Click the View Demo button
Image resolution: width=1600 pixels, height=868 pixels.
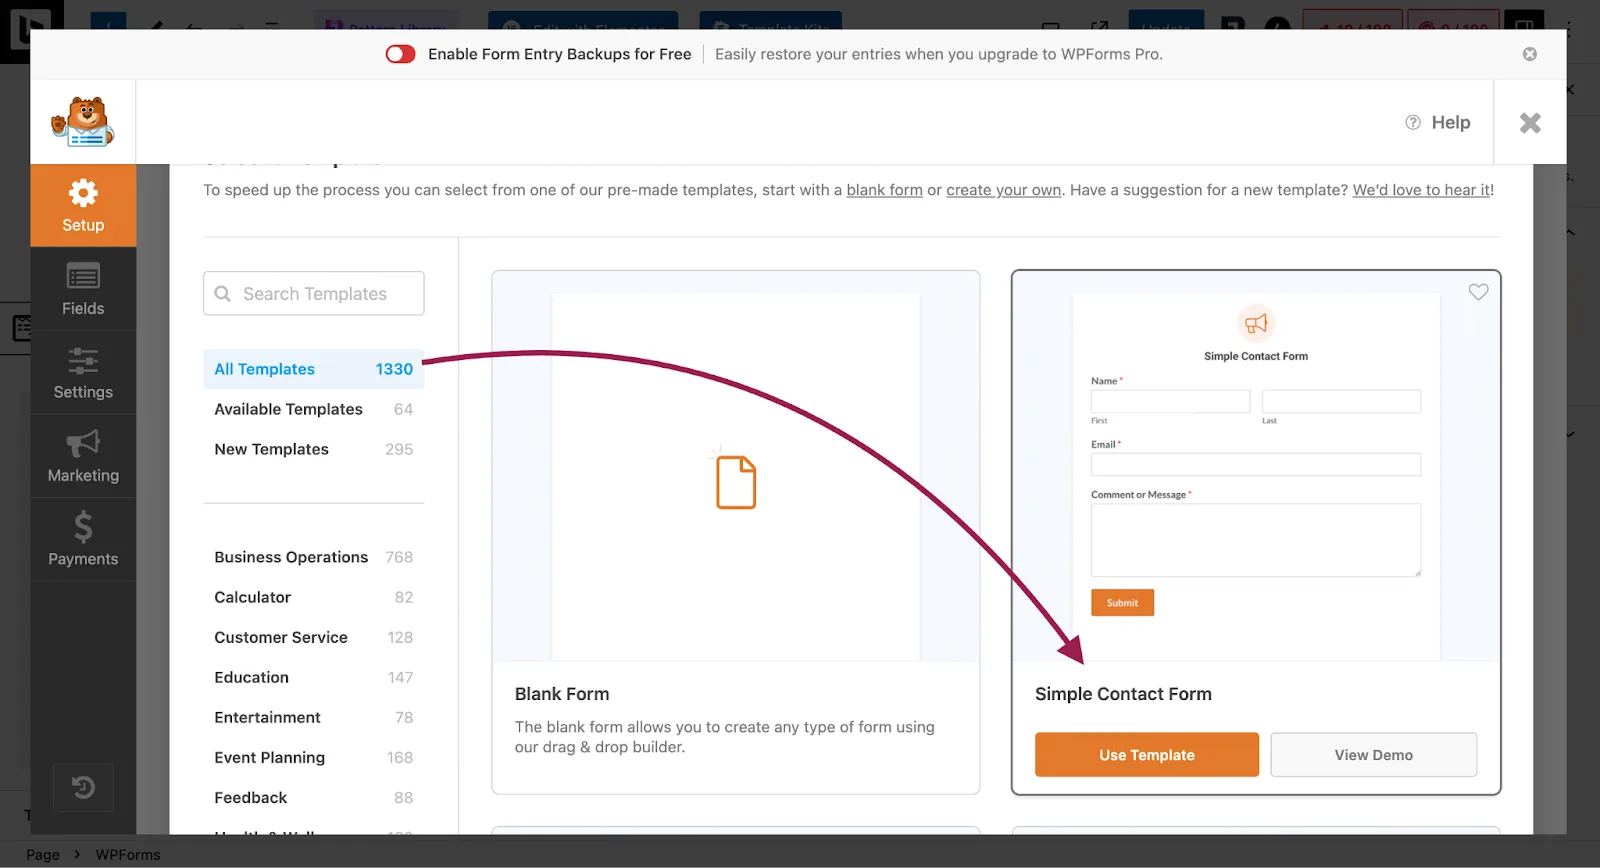point(1373,755)
